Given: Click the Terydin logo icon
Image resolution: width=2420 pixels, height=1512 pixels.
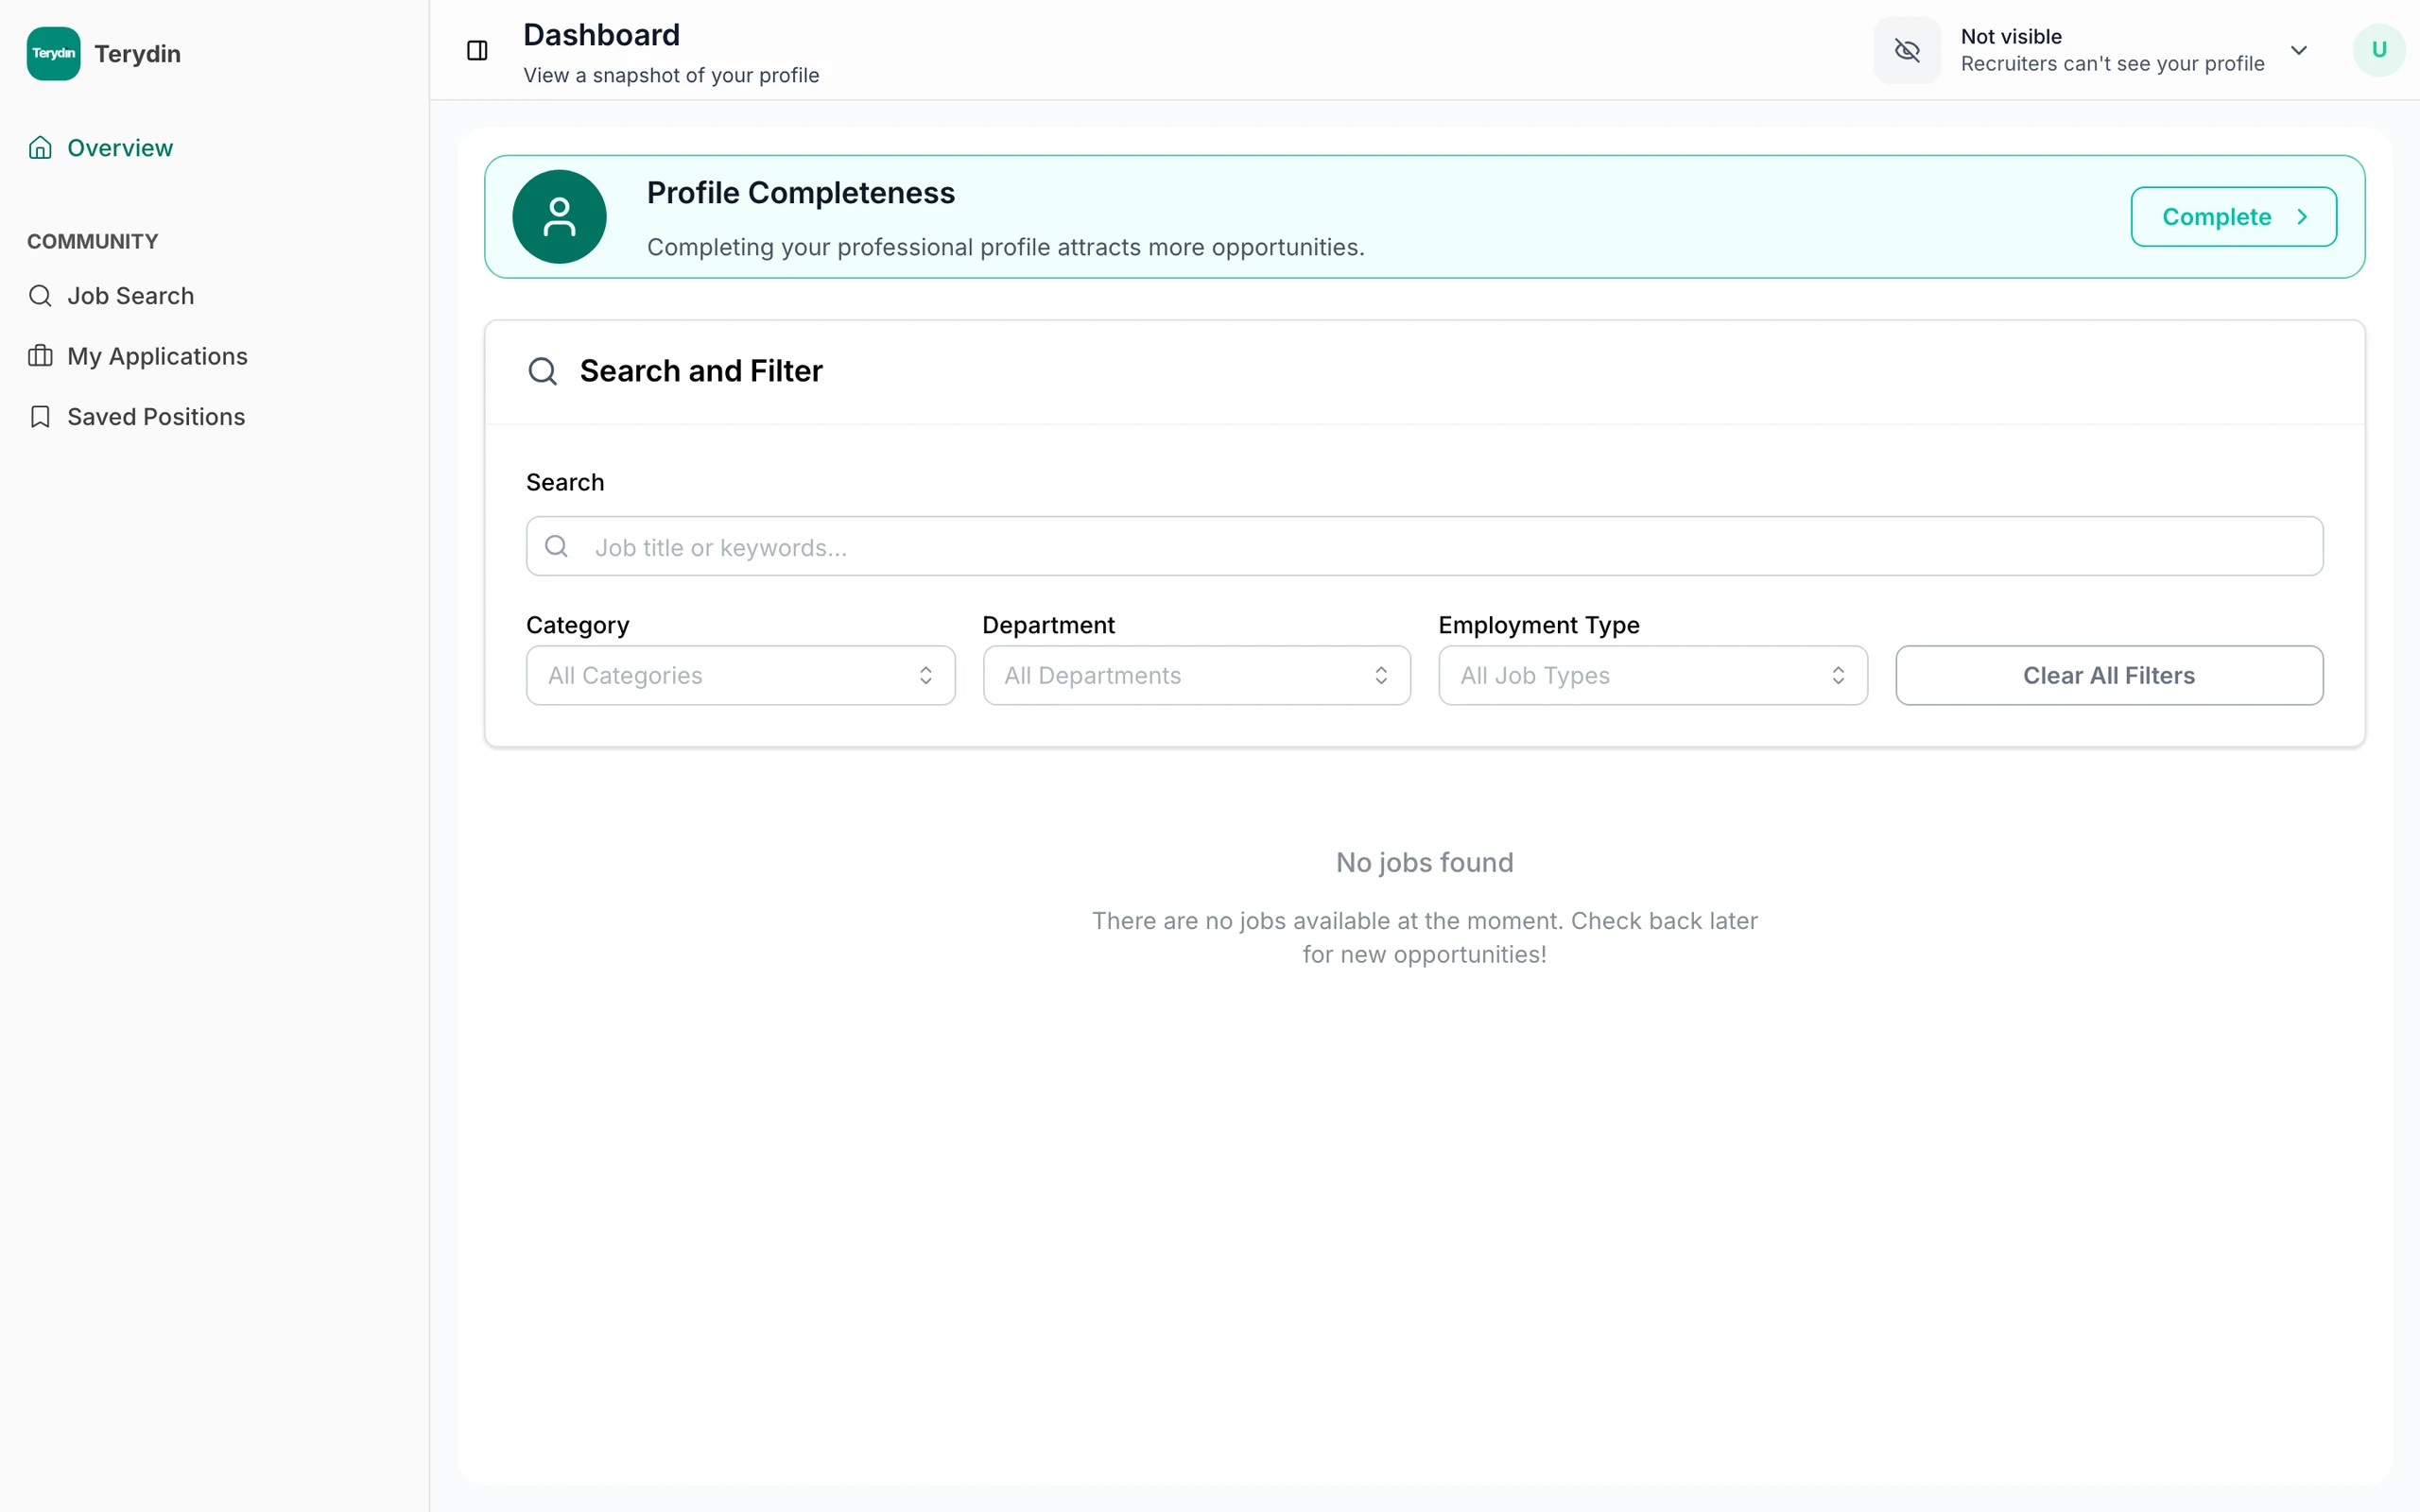Looking at the screenshot, I should (53, 53).
